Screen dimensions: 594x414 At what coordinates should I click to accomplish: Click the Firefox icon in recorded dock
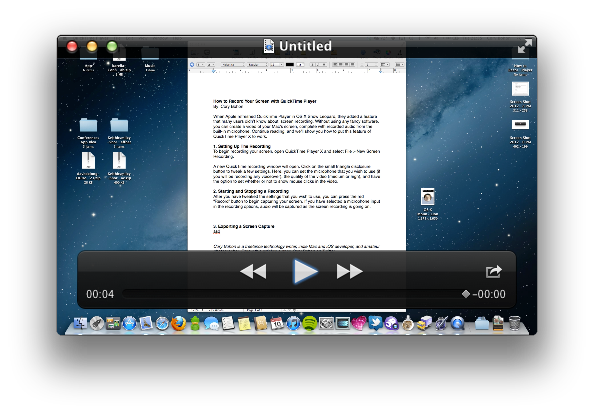pos(178,324)
